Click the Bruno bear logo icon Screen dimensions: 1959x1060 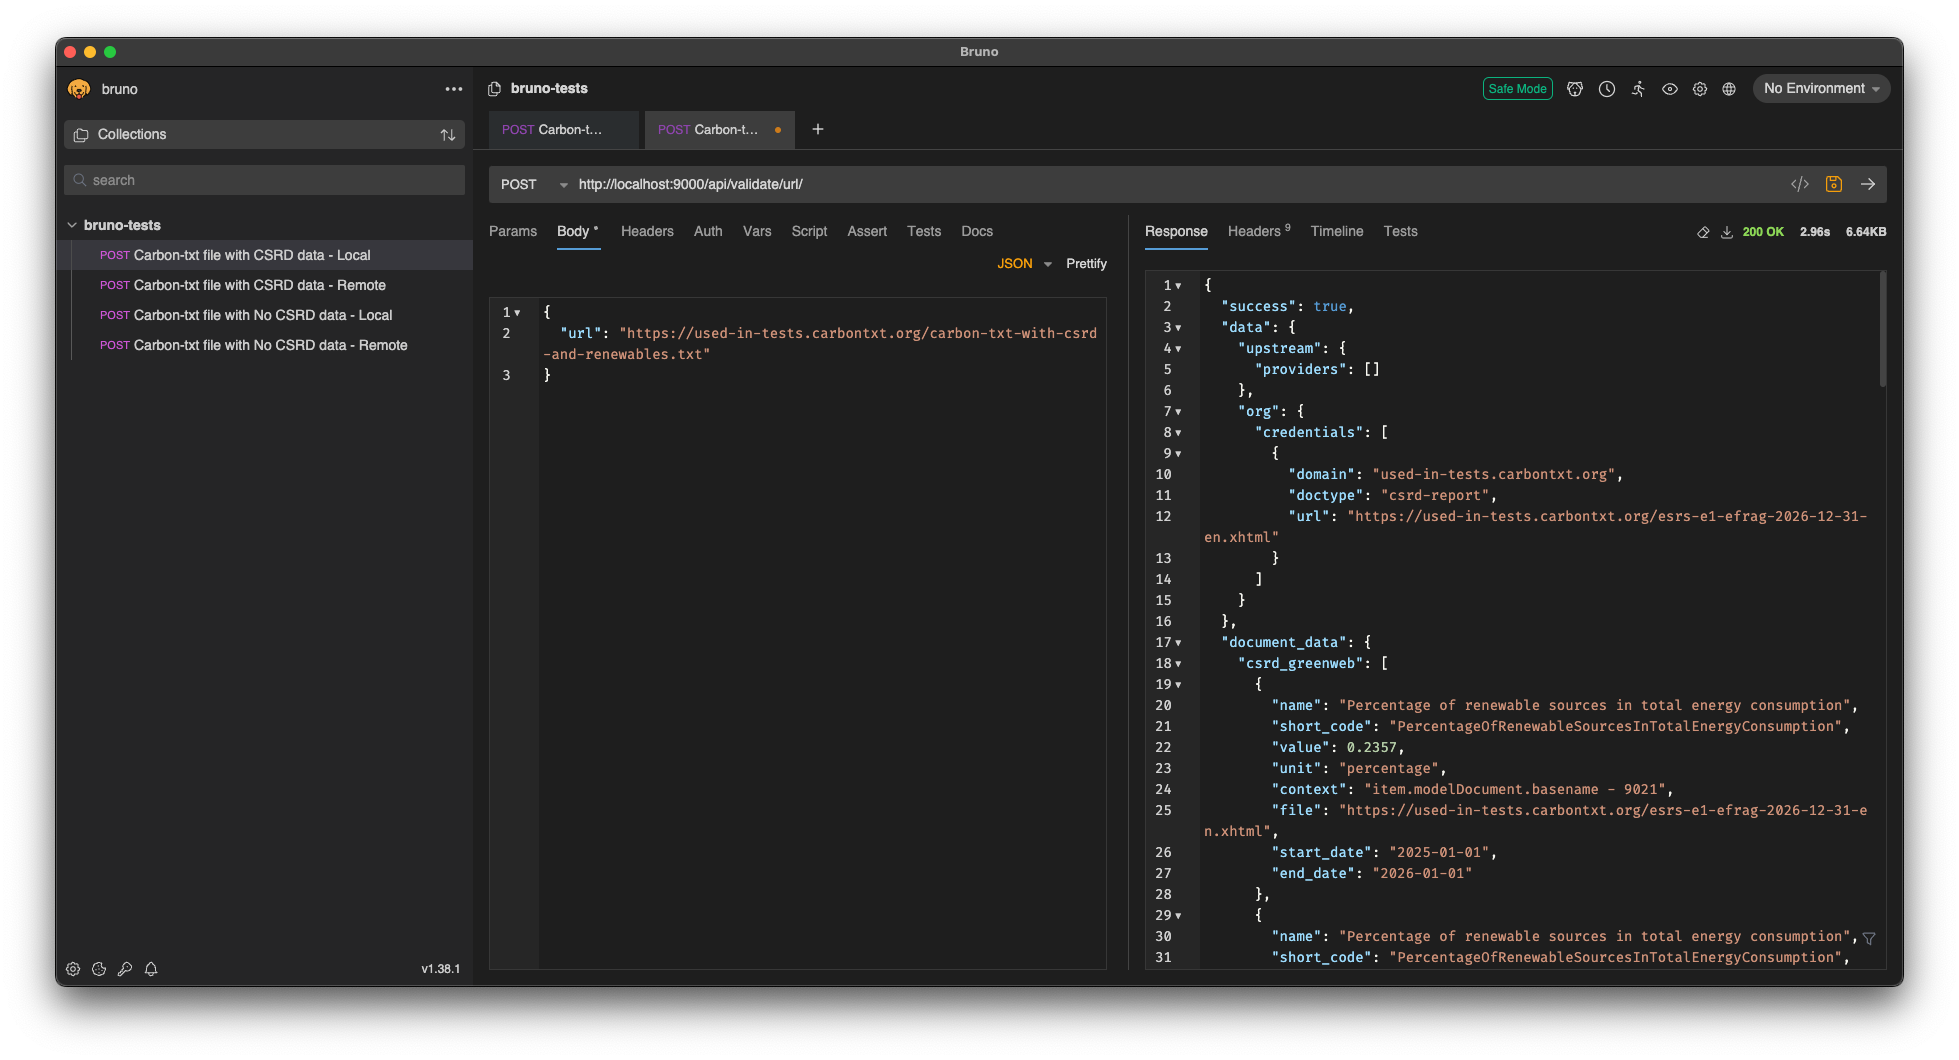tap(79, 89)
